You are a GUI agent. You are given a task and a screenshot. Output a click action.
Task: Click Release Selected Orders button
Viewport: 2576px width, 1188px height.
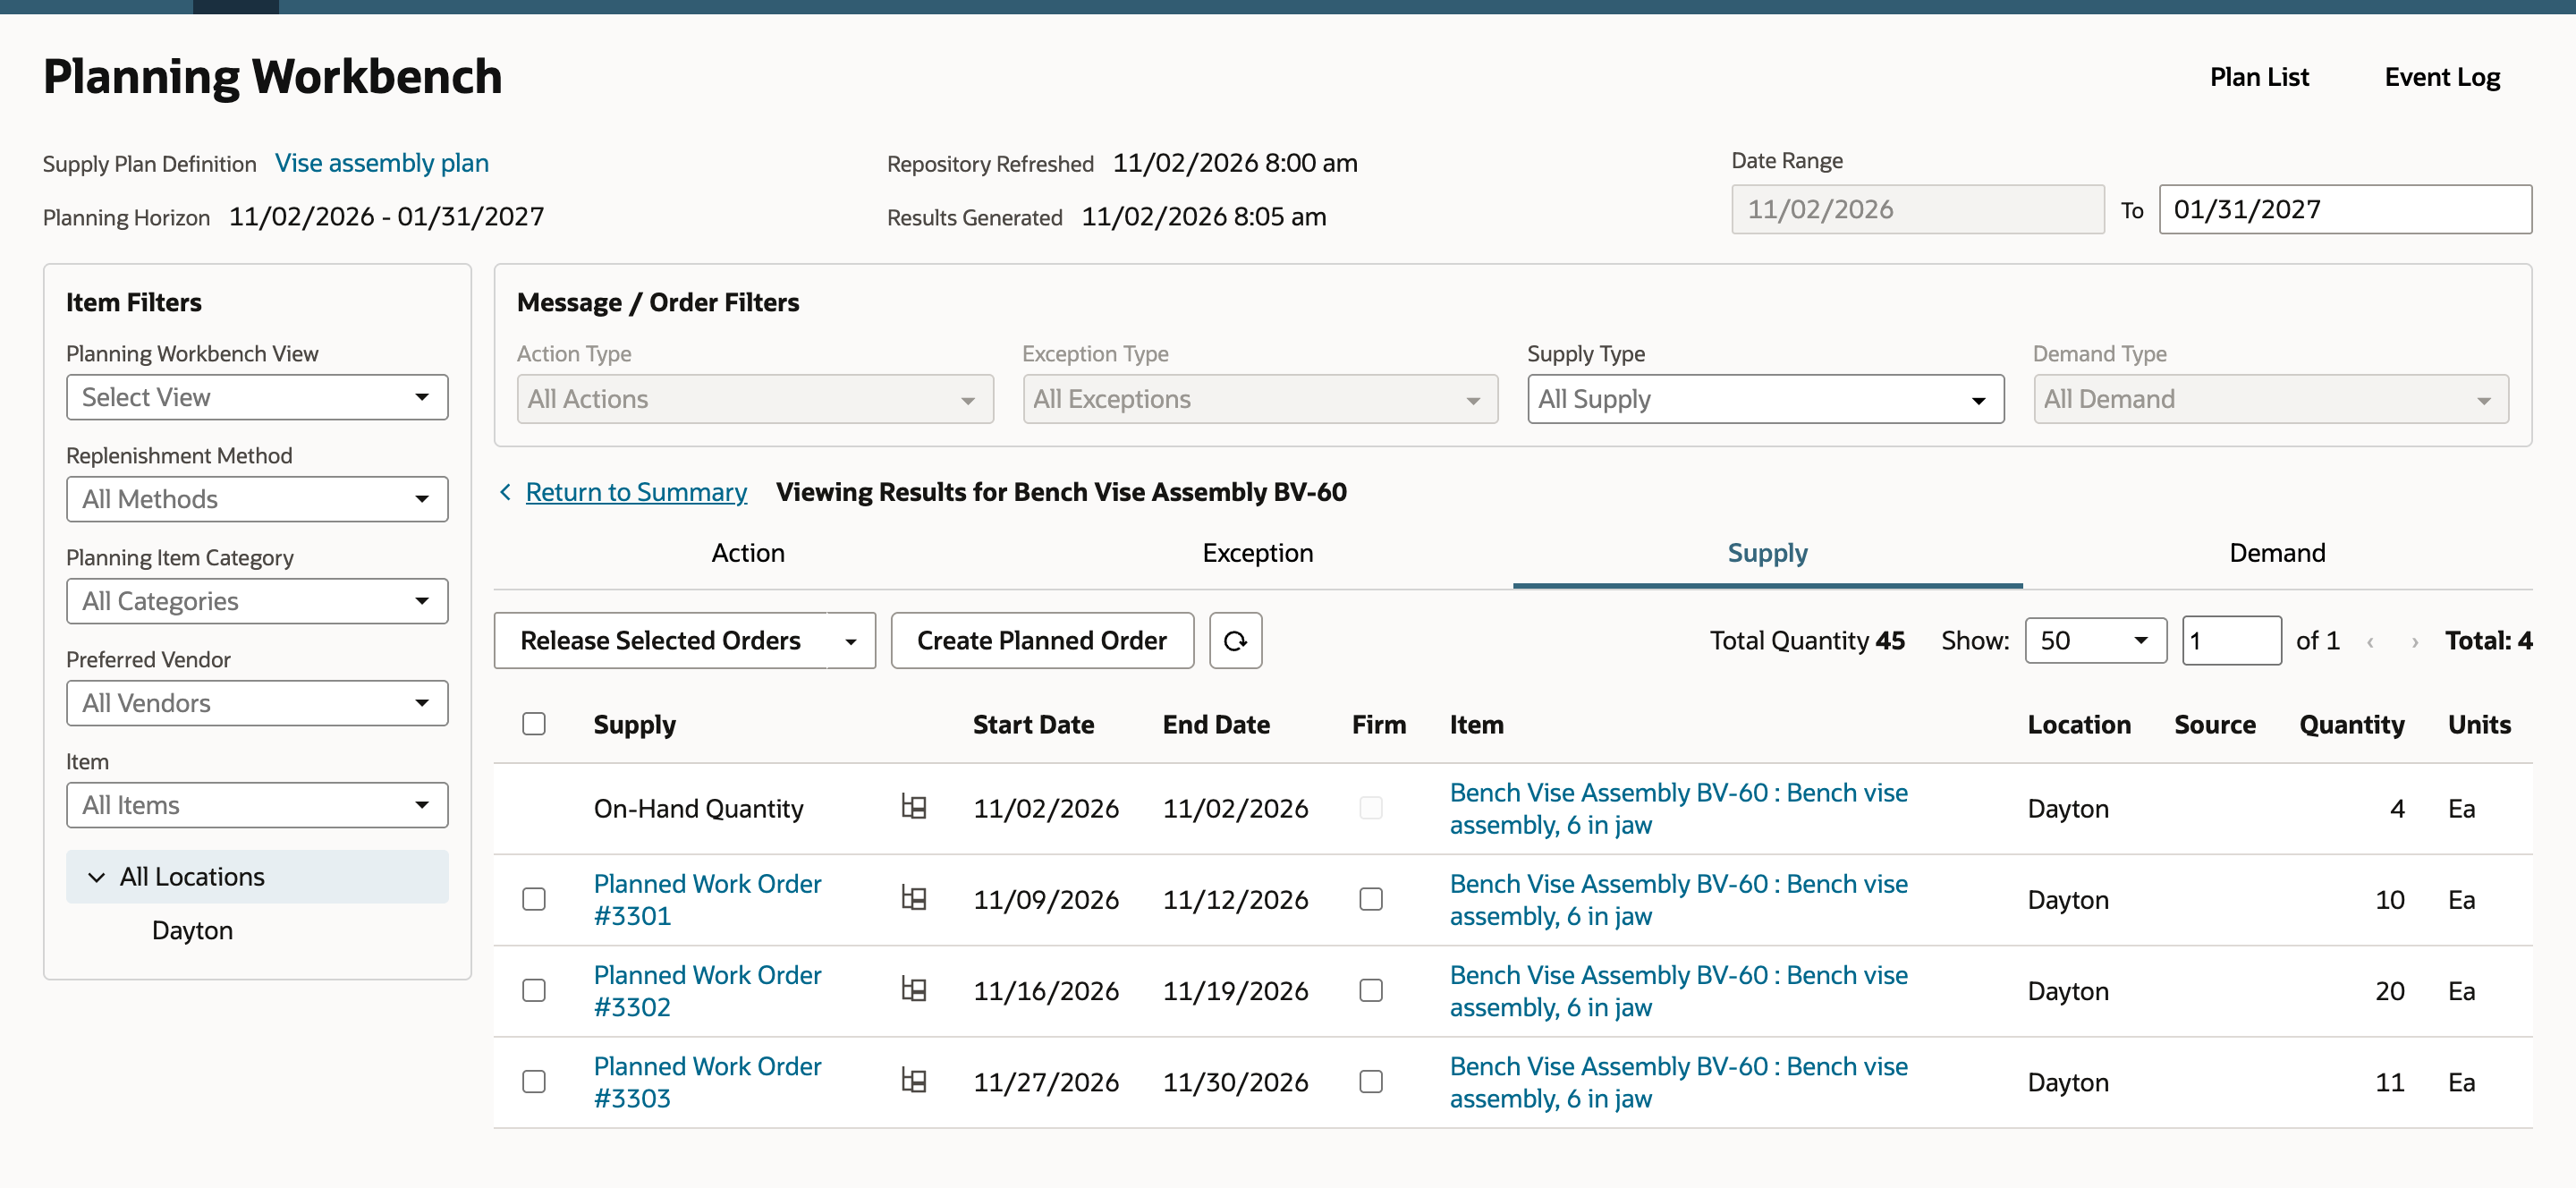(660, 640)
